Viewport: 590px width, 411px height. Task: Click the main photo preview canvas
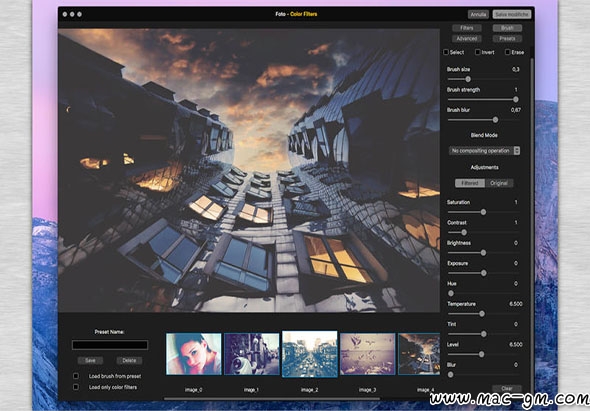(x=249, y=170)
